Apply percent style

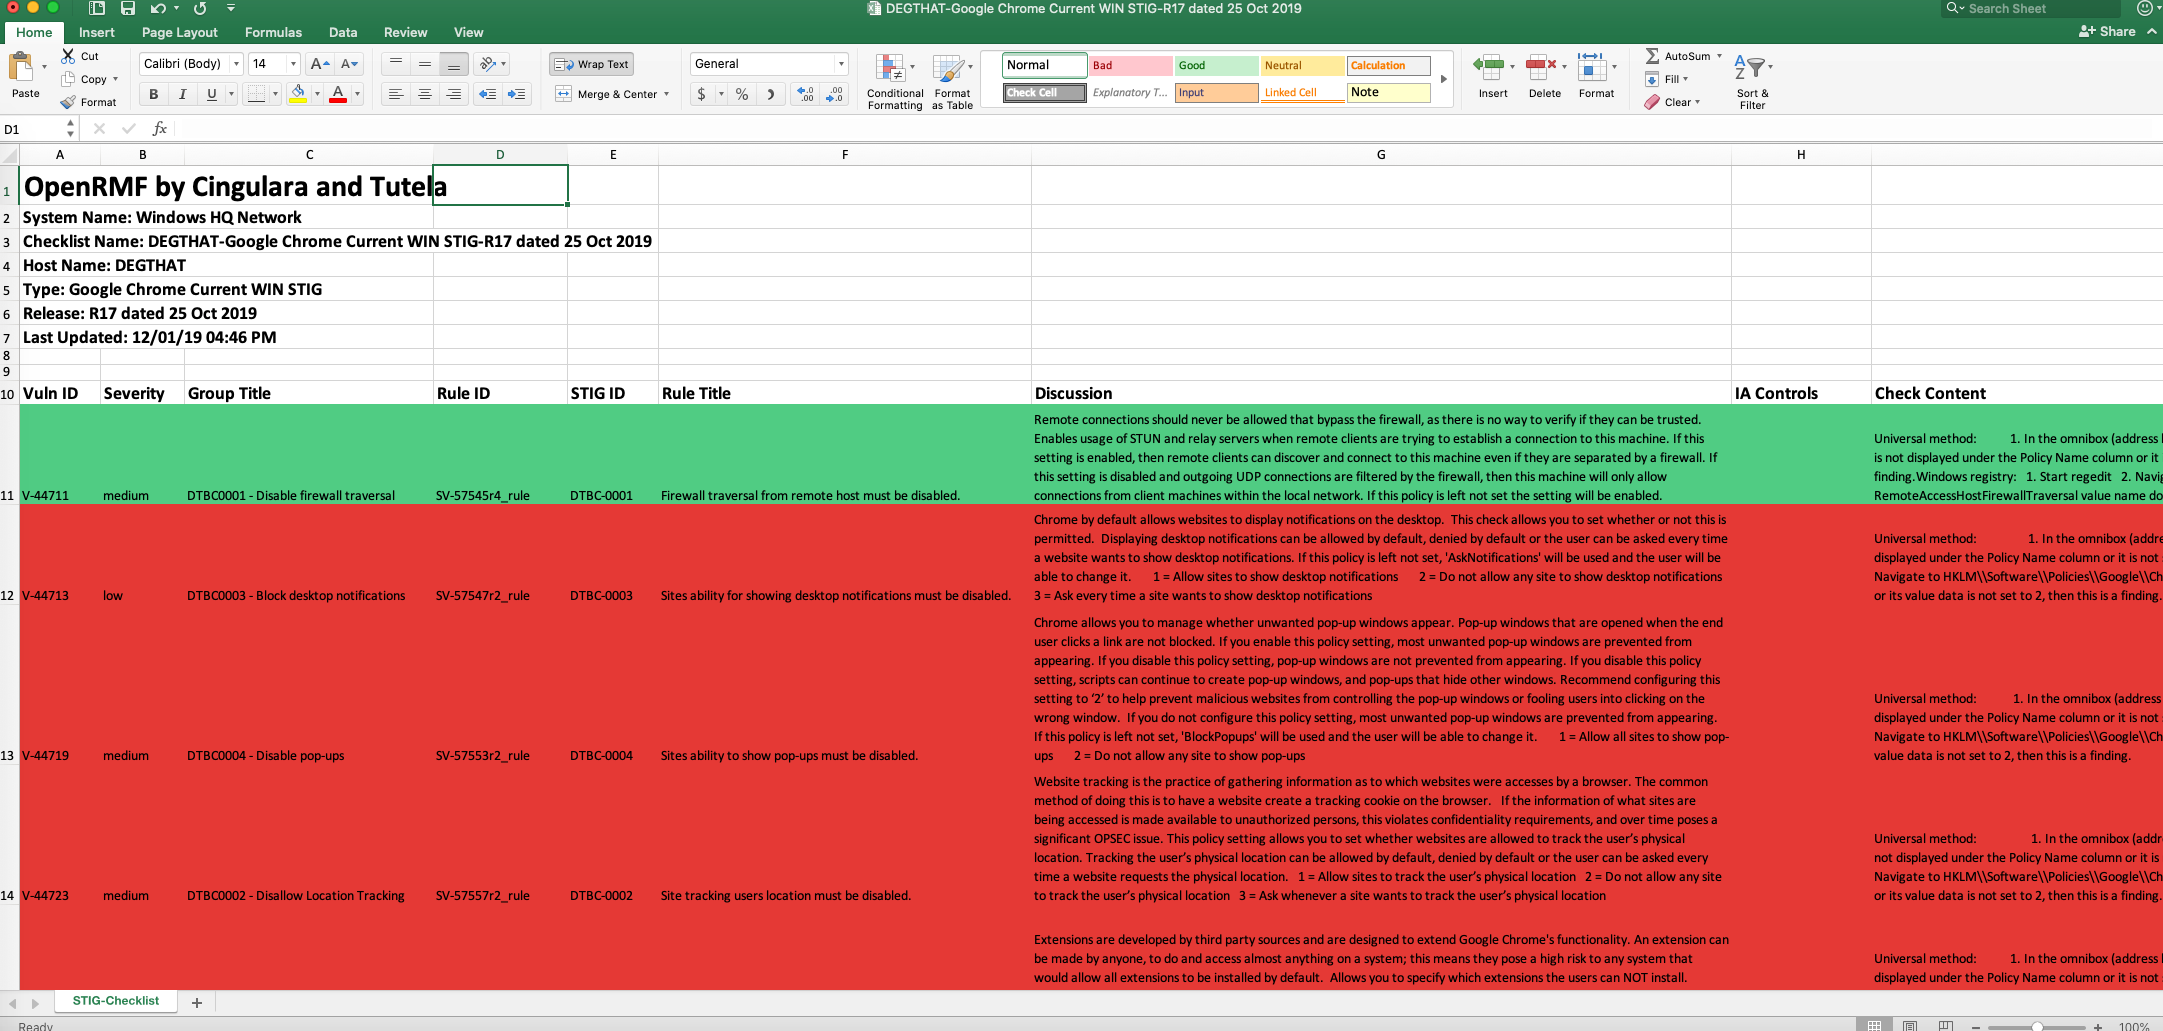[x=742, y=94]
